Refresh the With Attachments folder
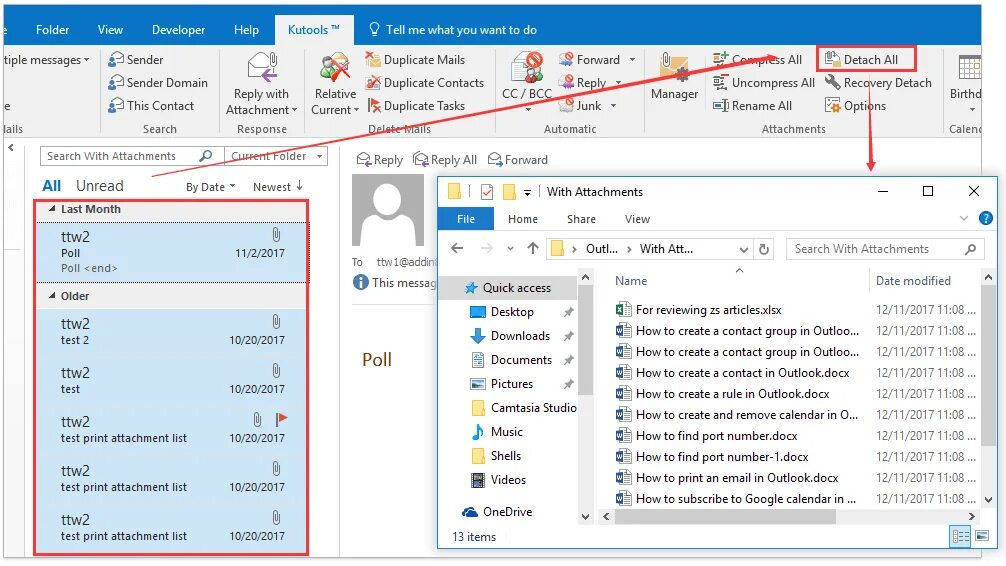This screenshot has width=1006, height=566. point(763,249)
